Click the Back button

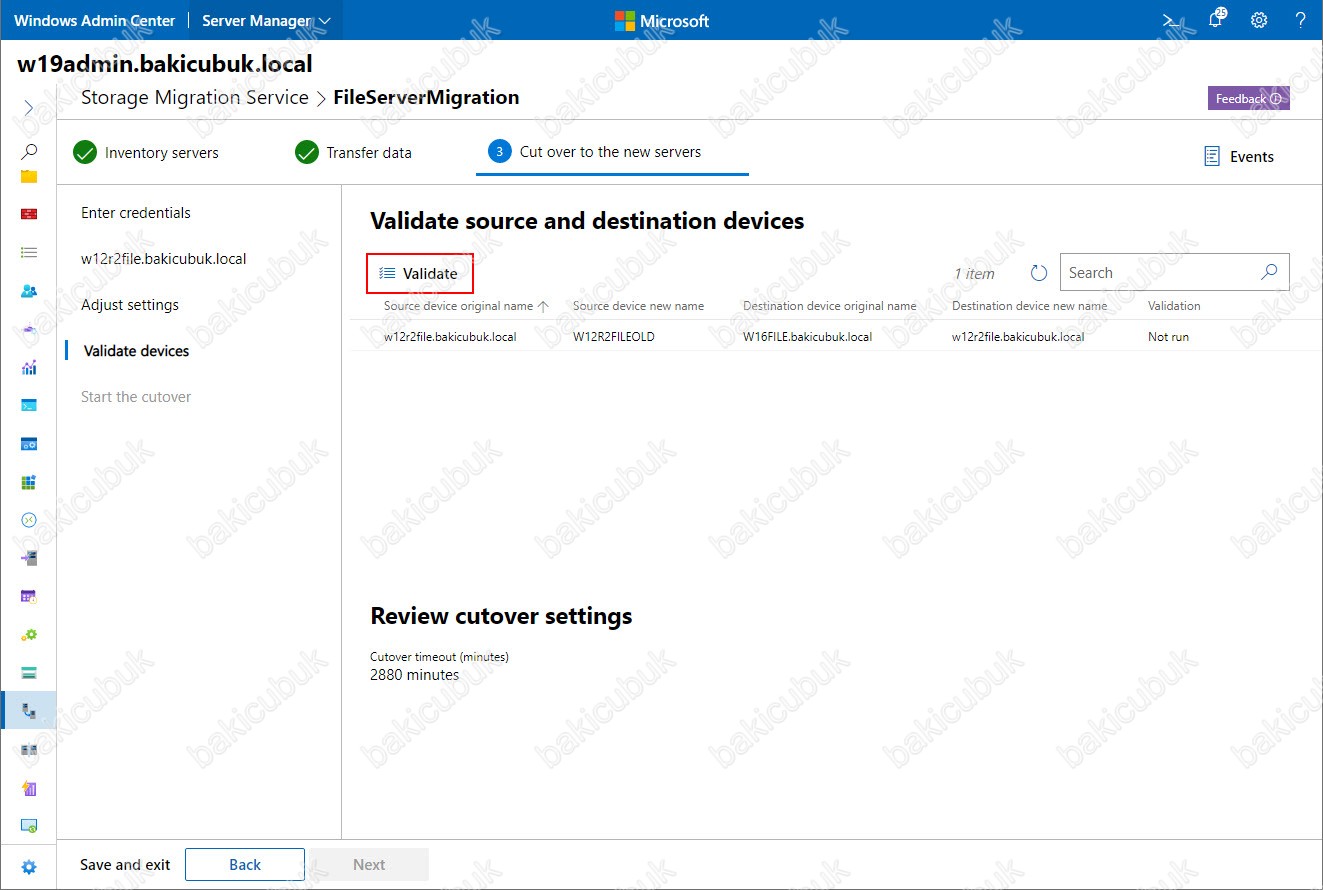coord(245,865)
